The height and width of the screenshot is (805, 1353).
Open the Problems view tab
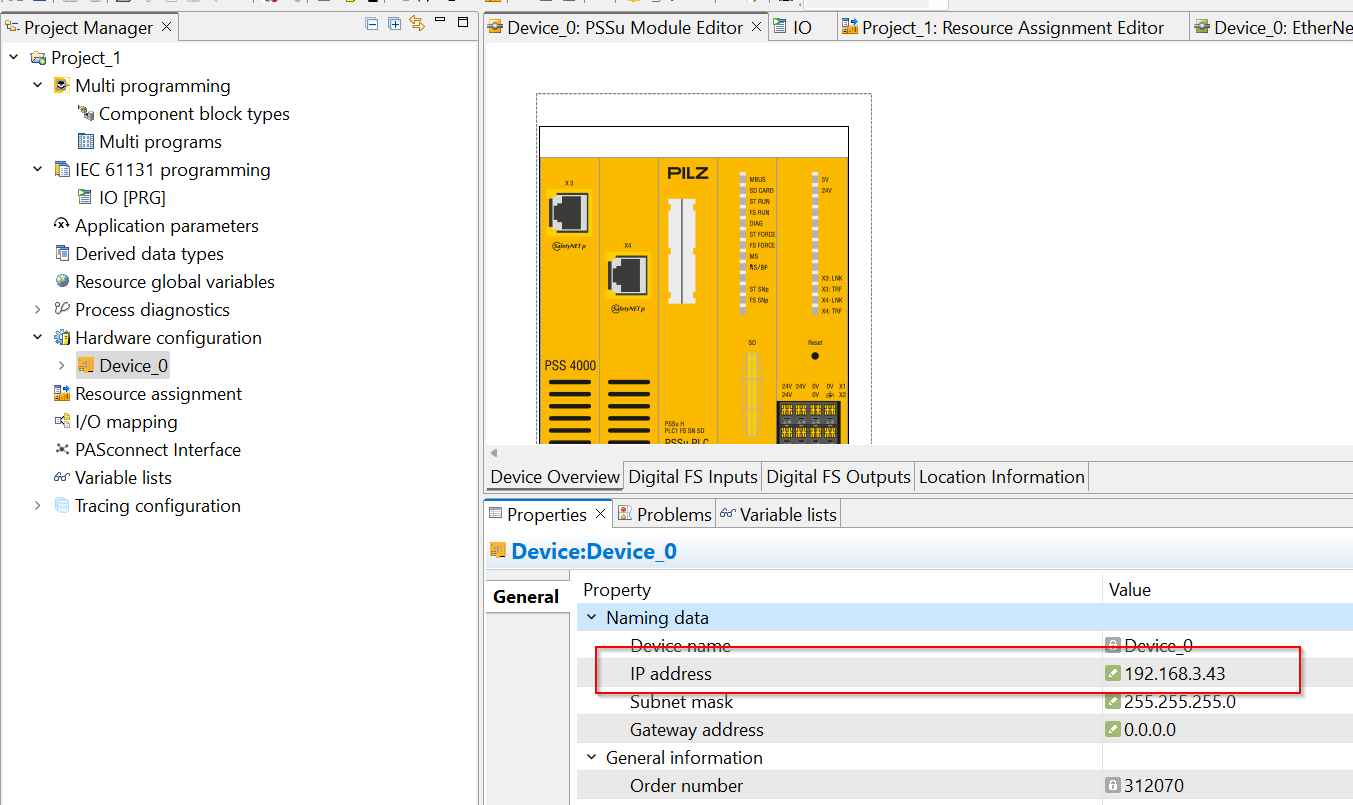(664, 514)
